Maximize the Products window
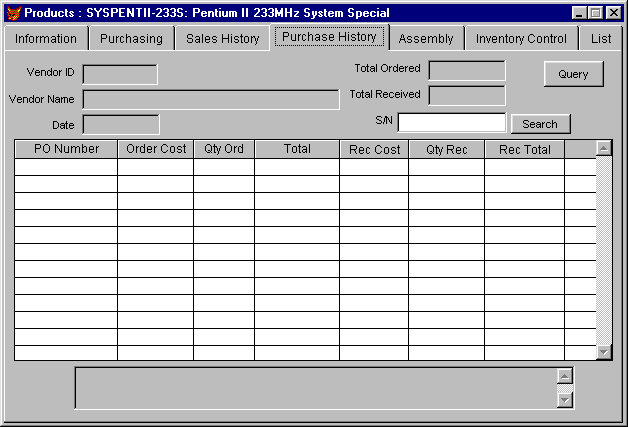Viewport: 628px width, 427px height. point(598,13)
